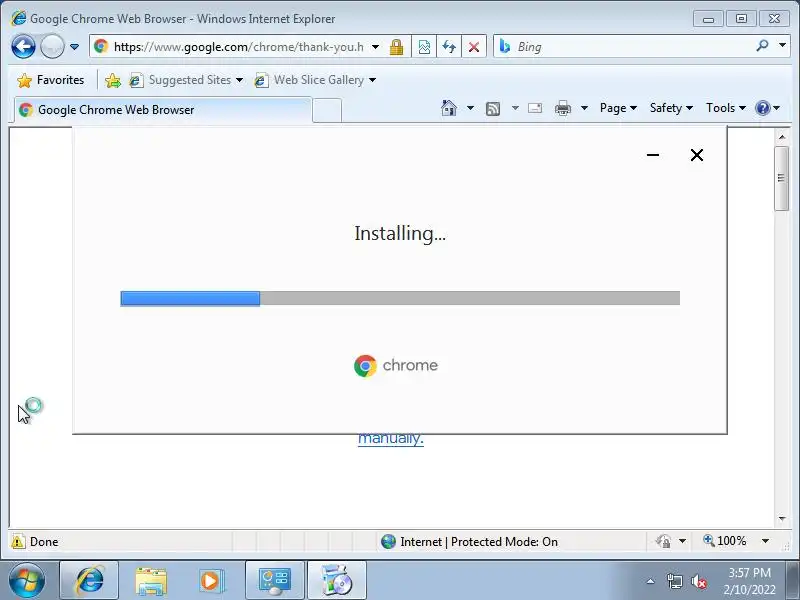Open Suggested Sites link
The width and height of the screenshot is (800, 600).
[x=186, y=80]
